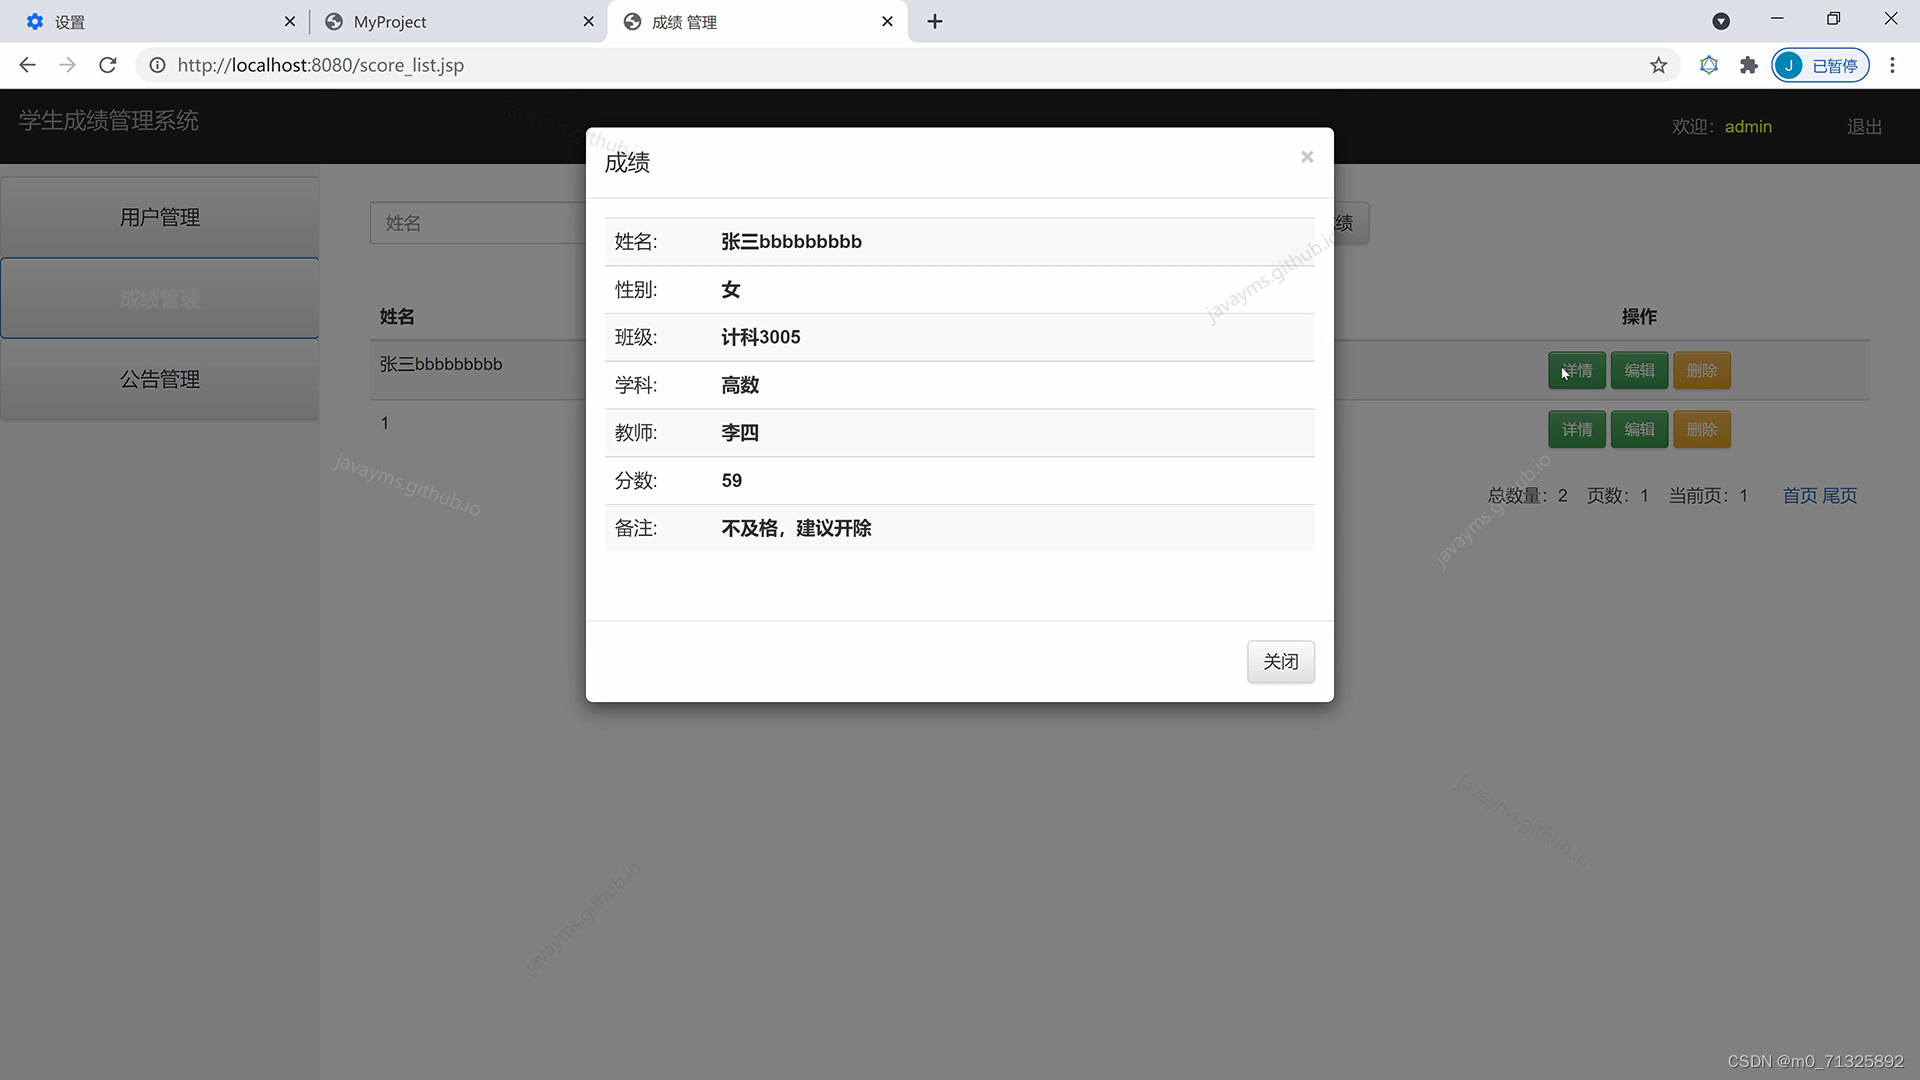1920x1080 pixels.
Task: Reload the page with the refresh icon
Action: coord(108,65)
